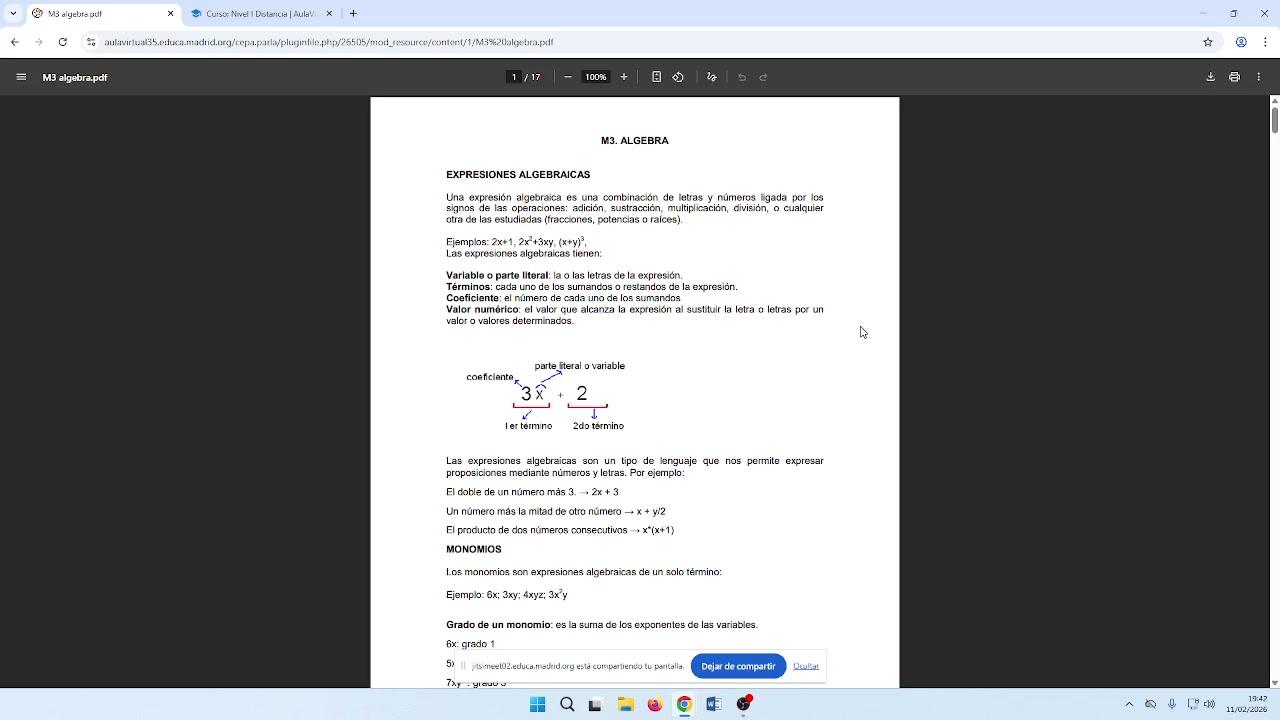Open Microsoft Word from the taskbar
Screen dimensions: 1280x720
pos(714,704)
